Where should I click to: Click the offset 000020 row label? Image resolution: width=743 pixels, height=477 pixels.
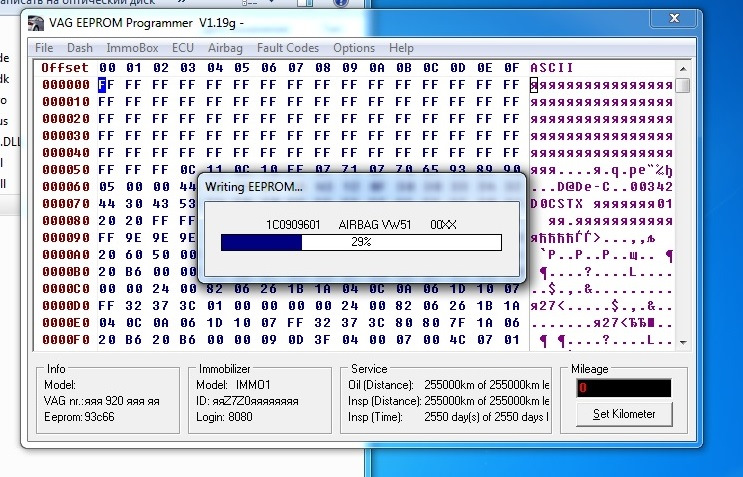[66, 119]
